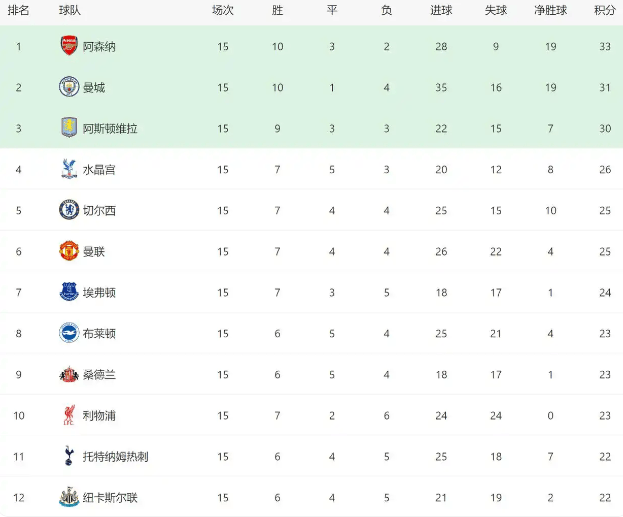The height and width of the screenshot is (517, 623).
Task: Click the Arsenal club crest icon
Action: (x=68, y=46)
